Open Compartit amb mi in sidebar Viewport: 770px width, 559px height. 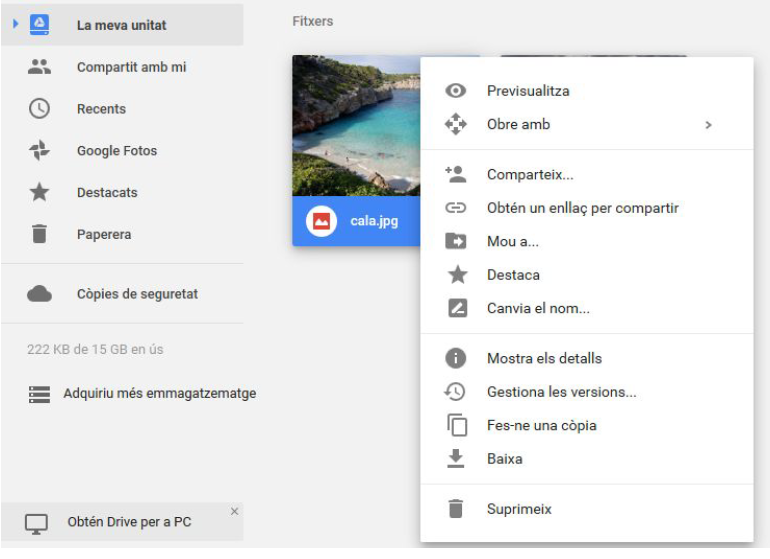point(131,67)
